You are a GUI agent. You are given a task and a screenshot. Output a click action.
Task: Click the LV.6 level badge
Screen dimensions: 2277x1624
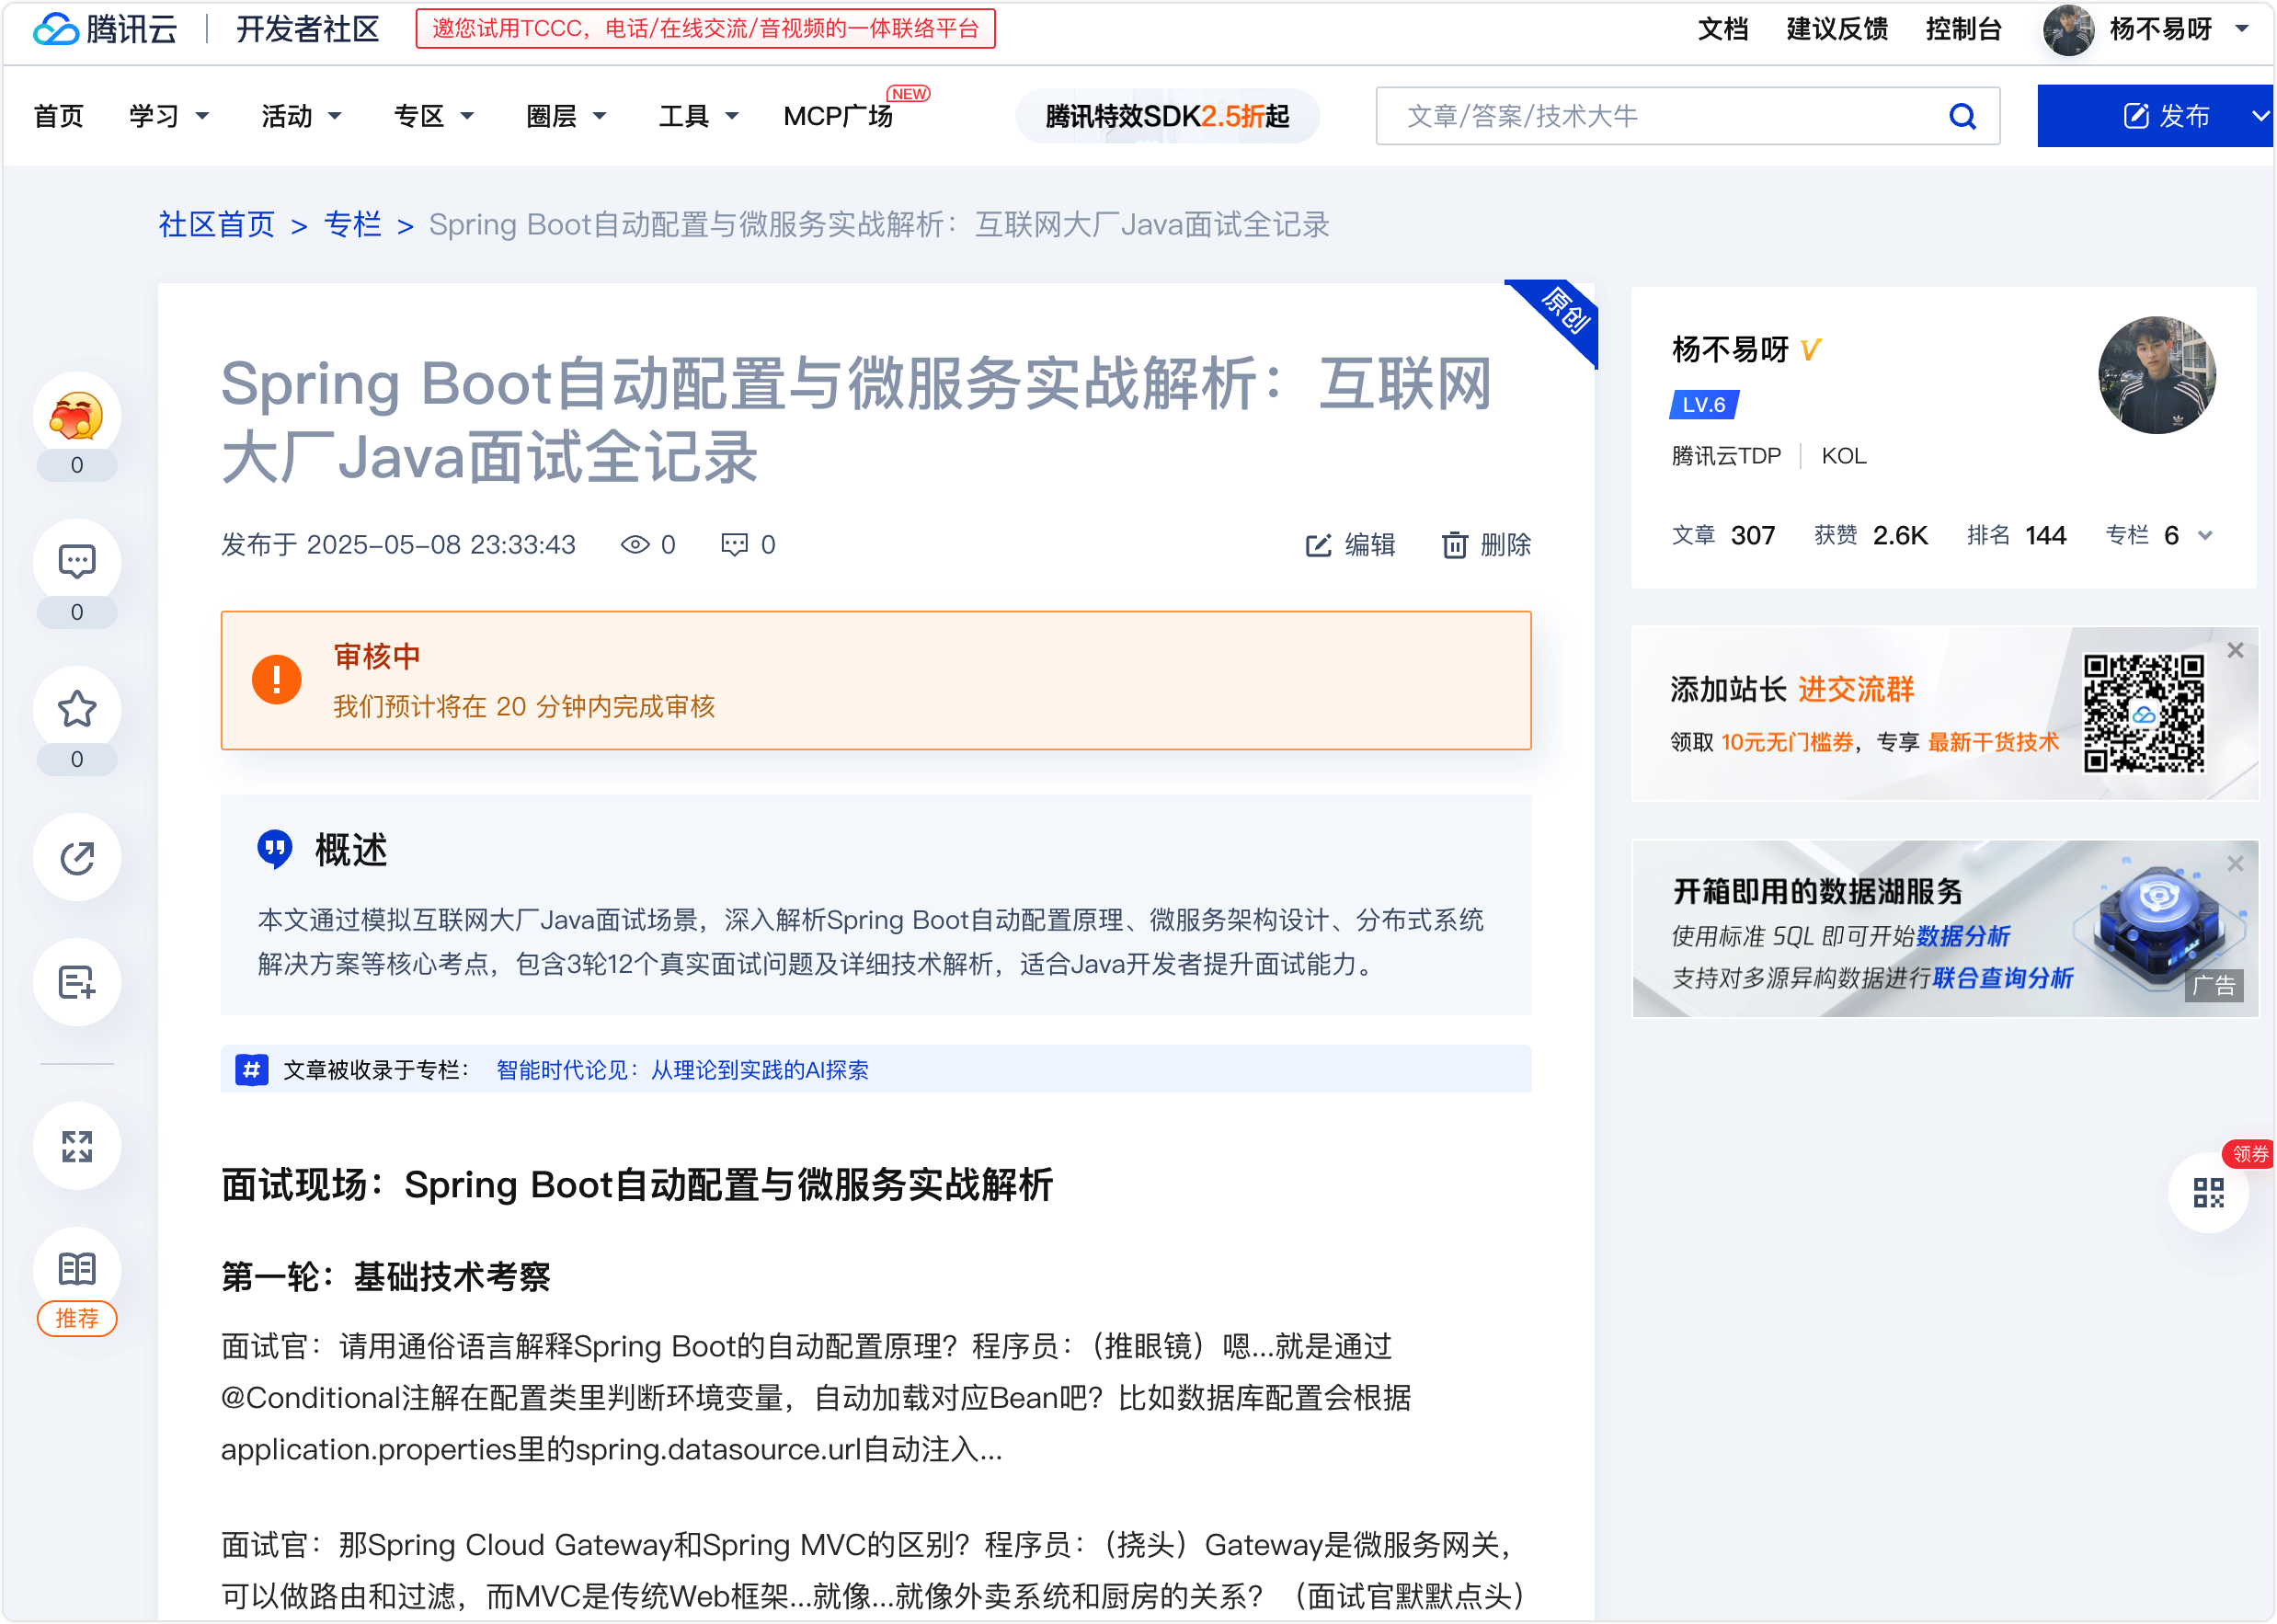[x=1704, y=405]
